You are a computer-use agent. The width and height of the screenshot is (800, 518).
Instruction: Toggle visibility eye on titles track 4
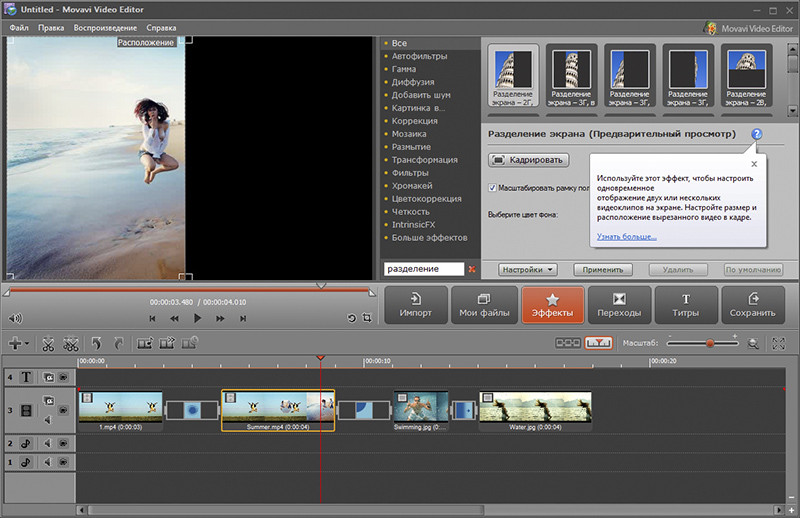click(63, 377)
